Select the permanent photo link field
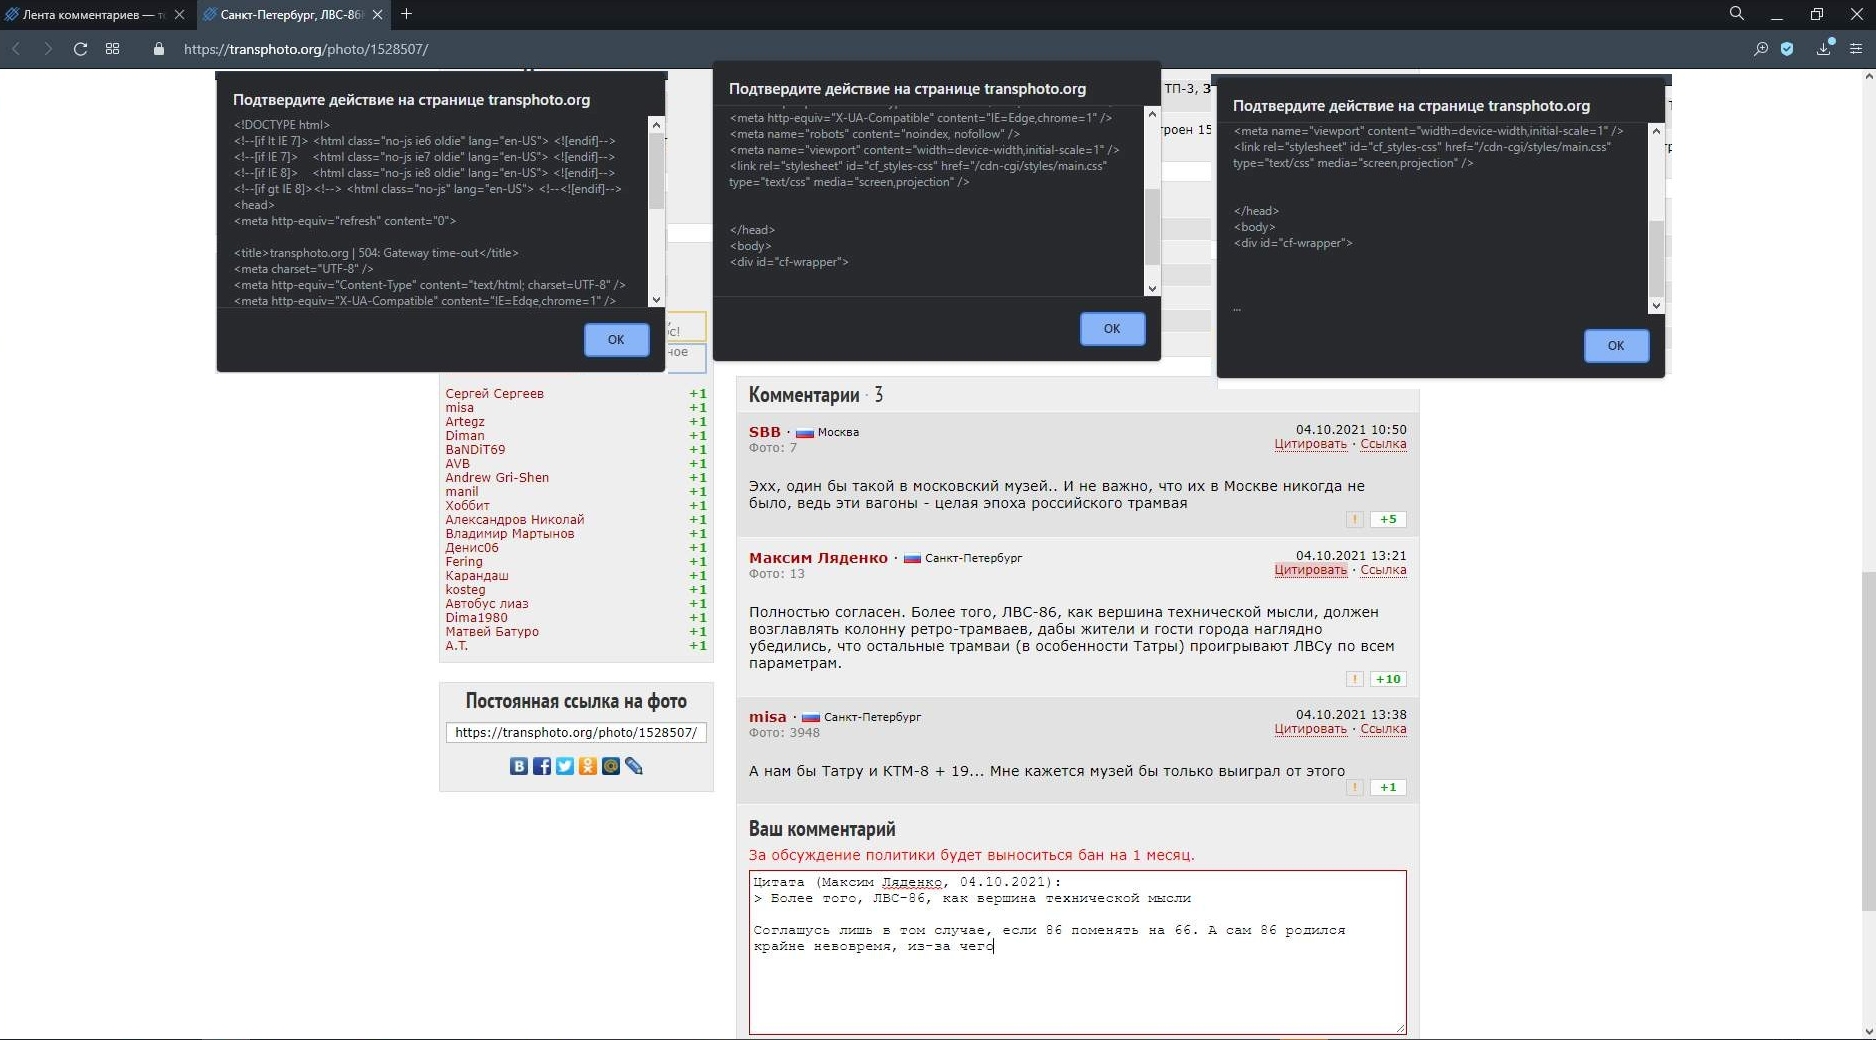1876x1040 pixels. (576, 733)
